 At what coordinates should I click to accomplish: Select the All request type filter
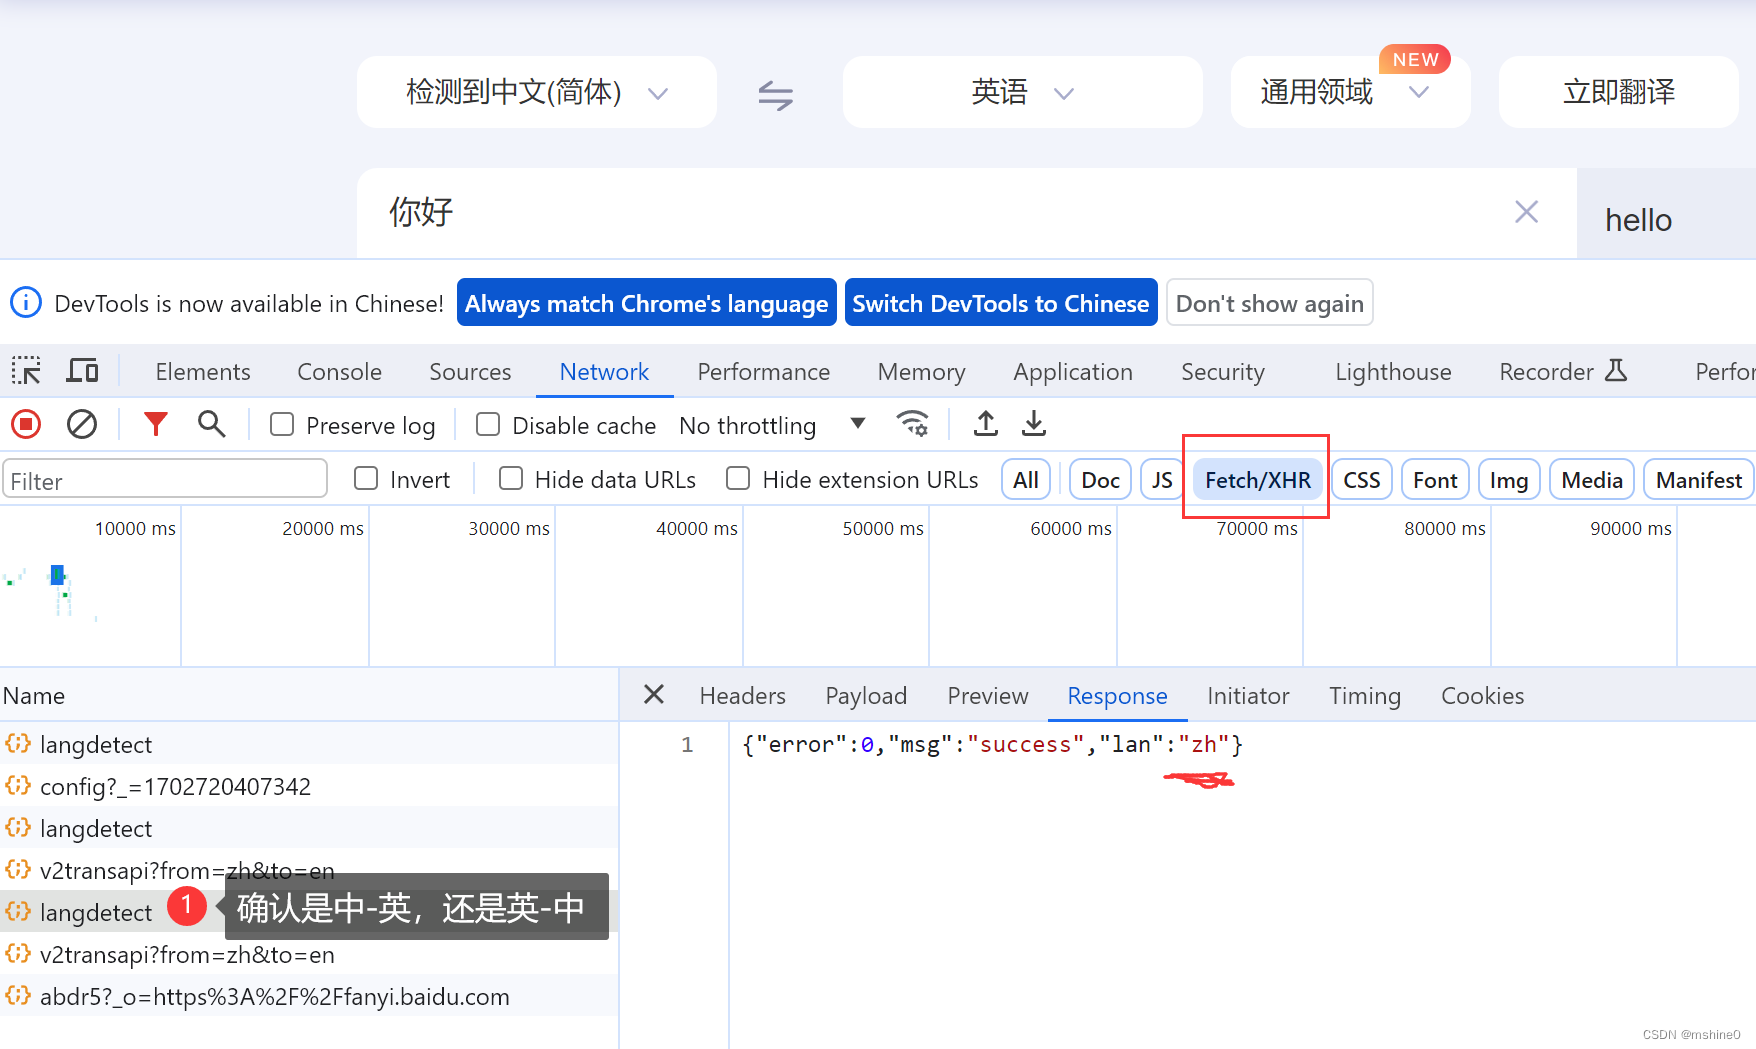(1026, 480)
